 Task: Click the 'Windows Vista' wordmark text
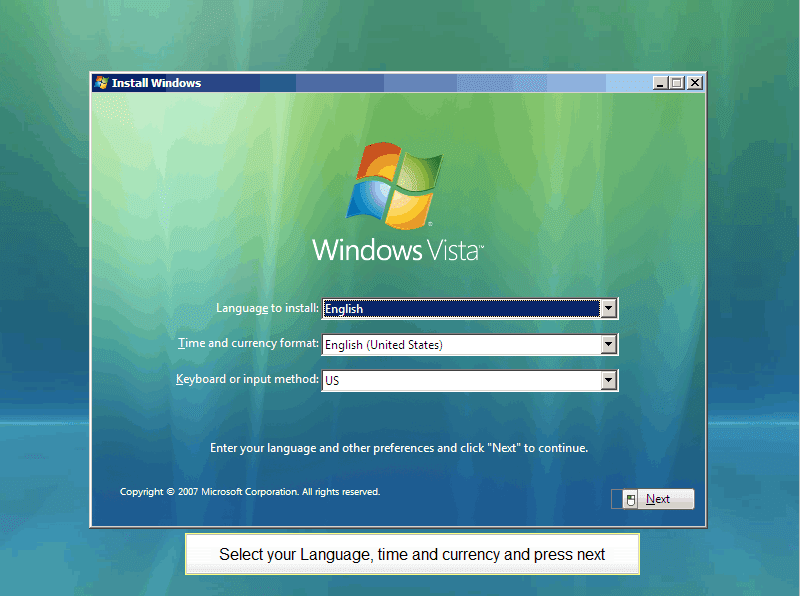(x=398, y=250)
